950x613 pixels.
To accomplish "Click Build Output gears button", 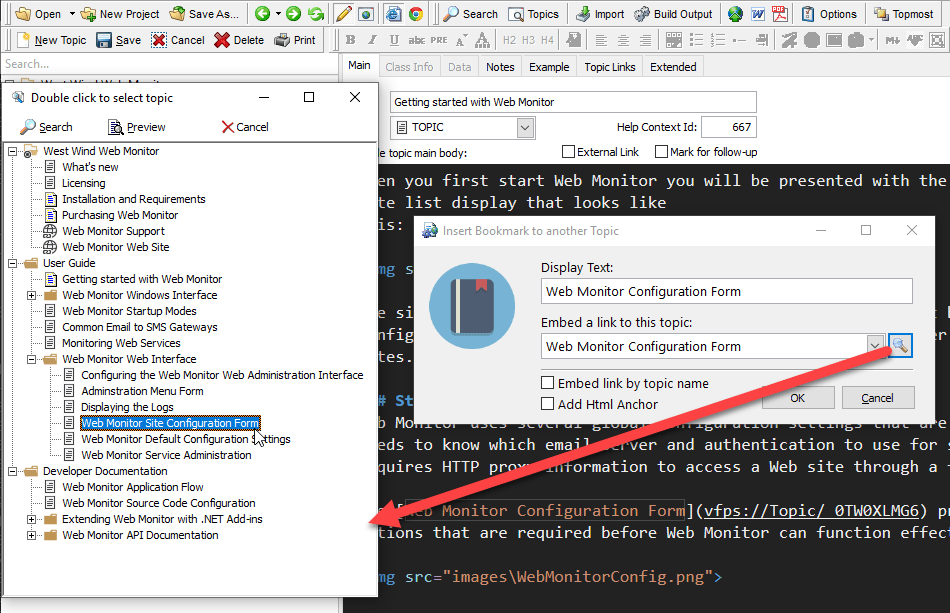I will (x=674, y=14).
